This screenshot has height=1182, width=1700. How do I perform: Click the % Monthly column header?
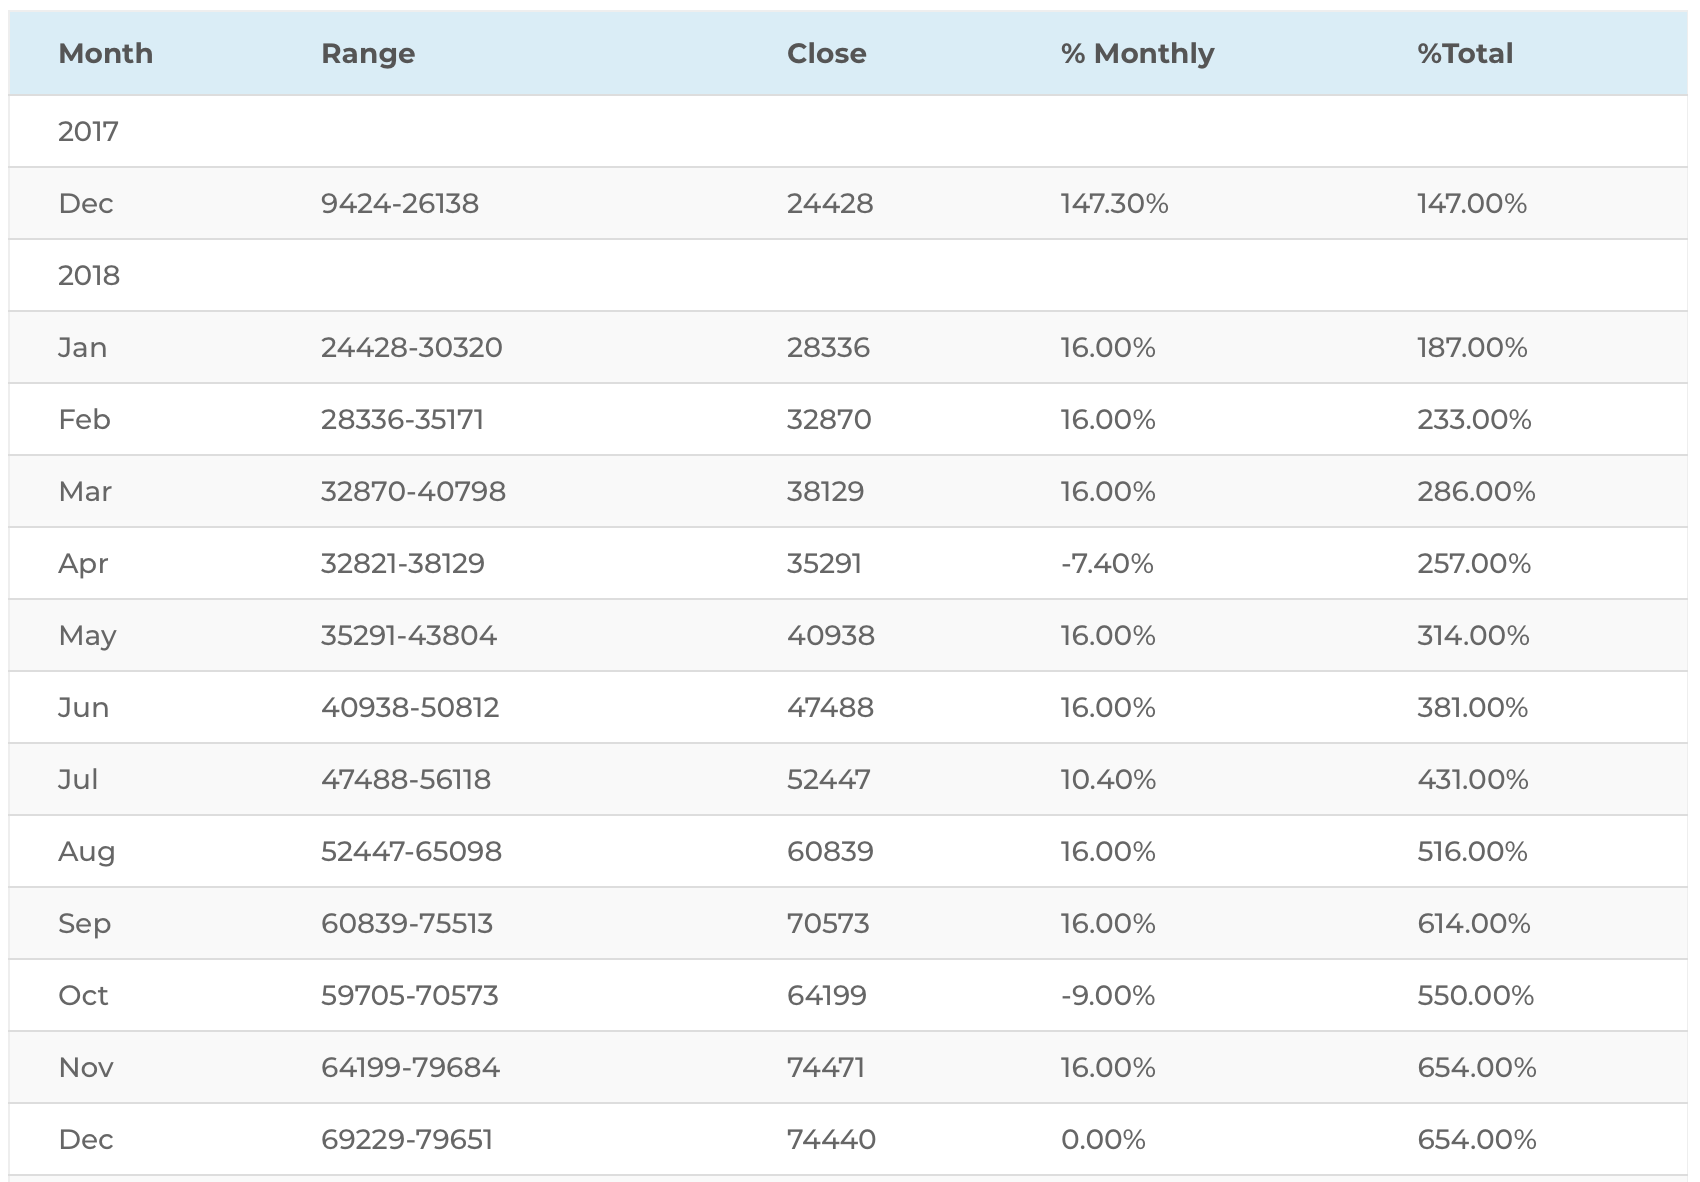1137,53
